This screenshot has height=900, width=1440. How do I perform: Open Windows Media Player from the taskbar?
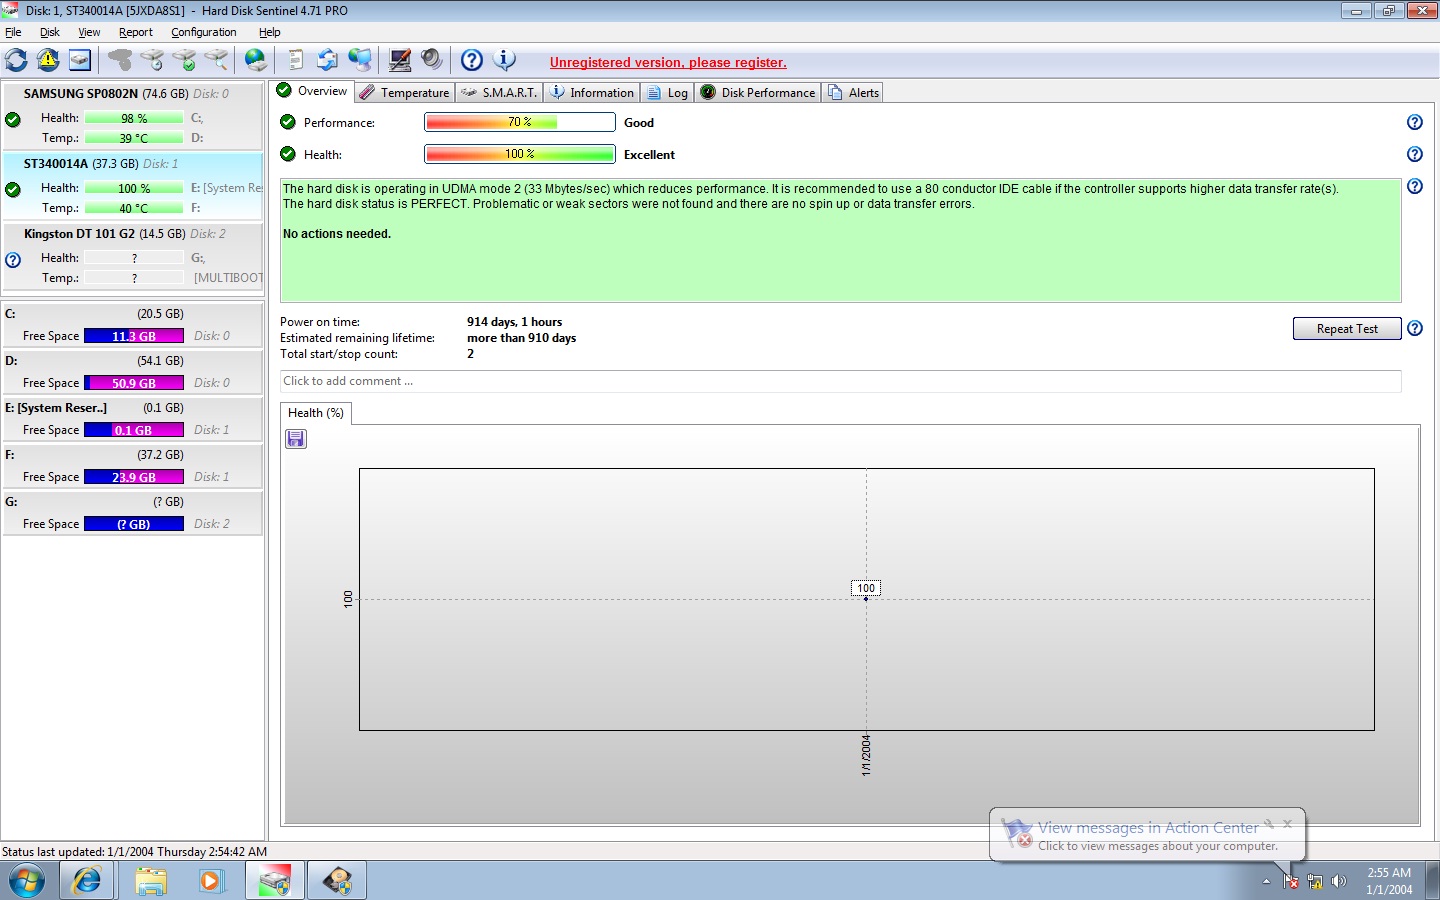(x=211, y=881)
